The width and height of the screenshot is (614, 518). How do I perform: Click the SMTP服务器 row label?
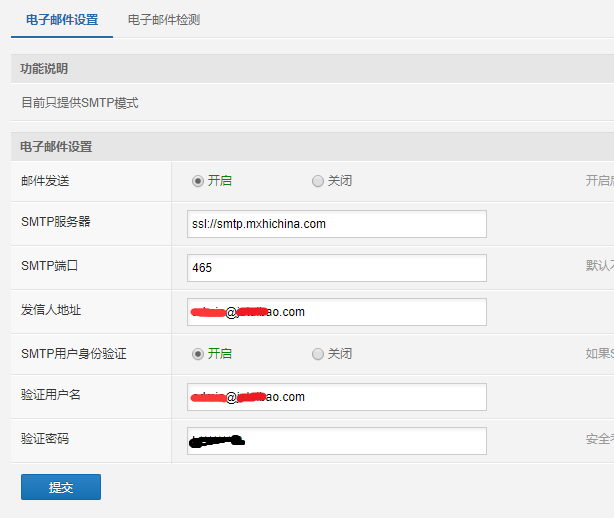tap(56, 221)
